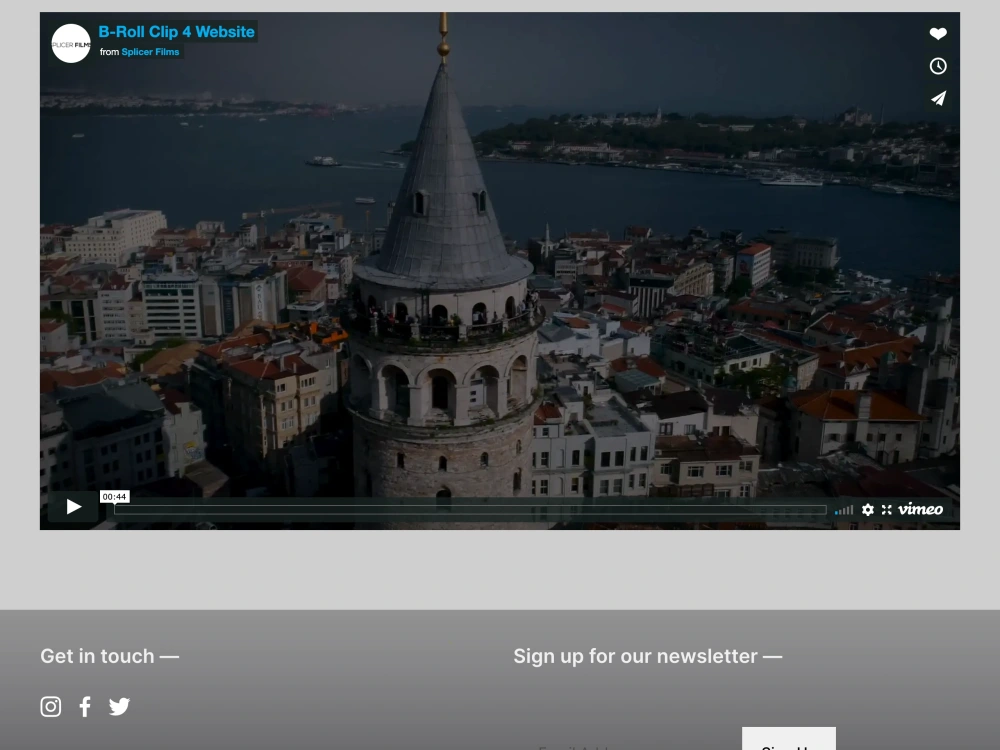This screenshot has width=1000, height=750.
Task: Open the B-Roll Clip 4 Website title link
Action: click(x=177, y=32)
